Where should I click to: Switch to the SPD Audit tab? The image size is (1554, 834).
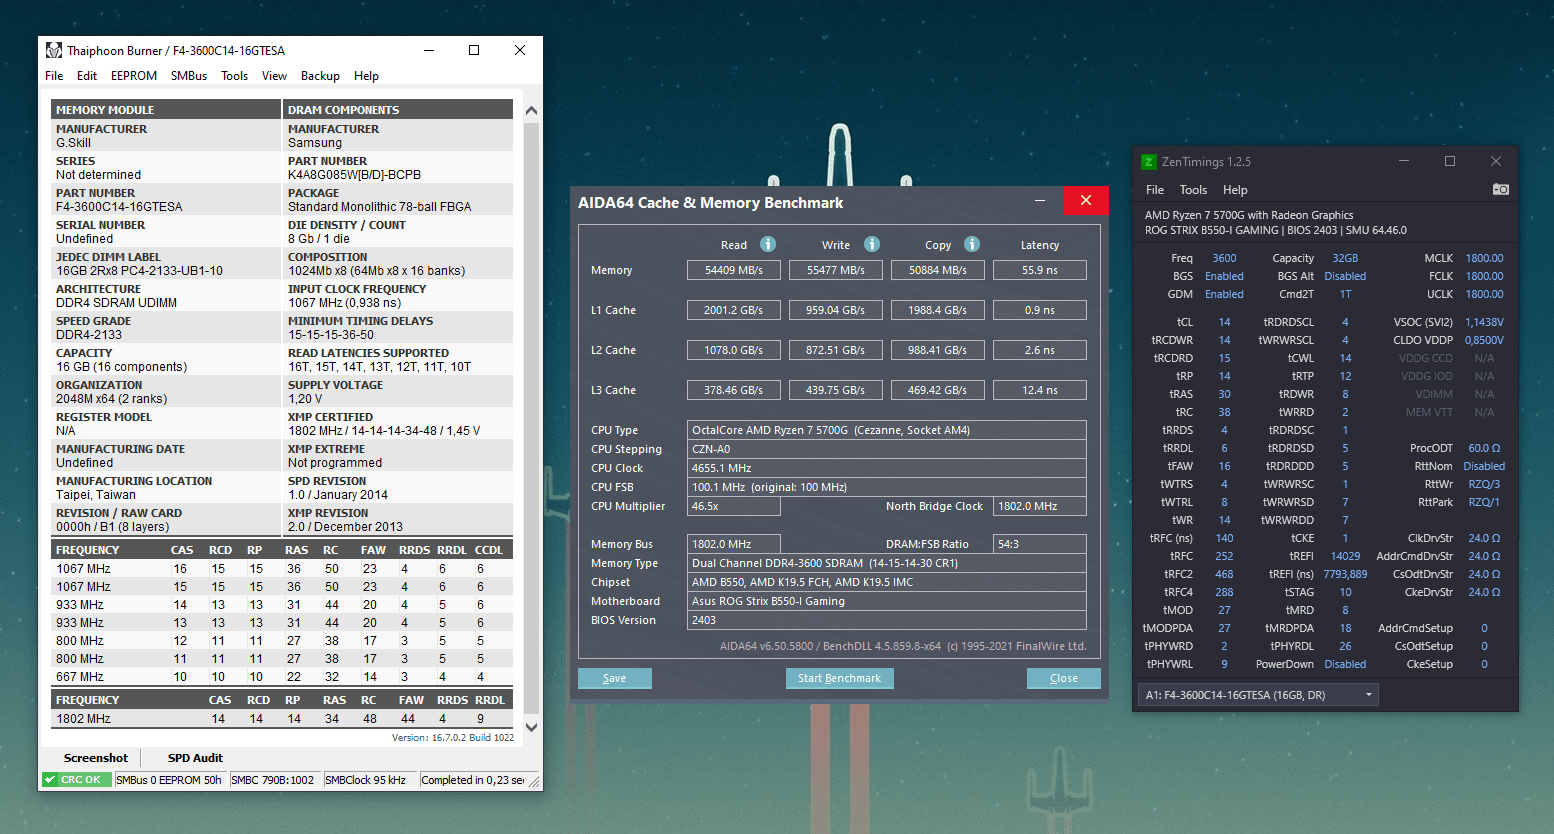coord(195,758)
